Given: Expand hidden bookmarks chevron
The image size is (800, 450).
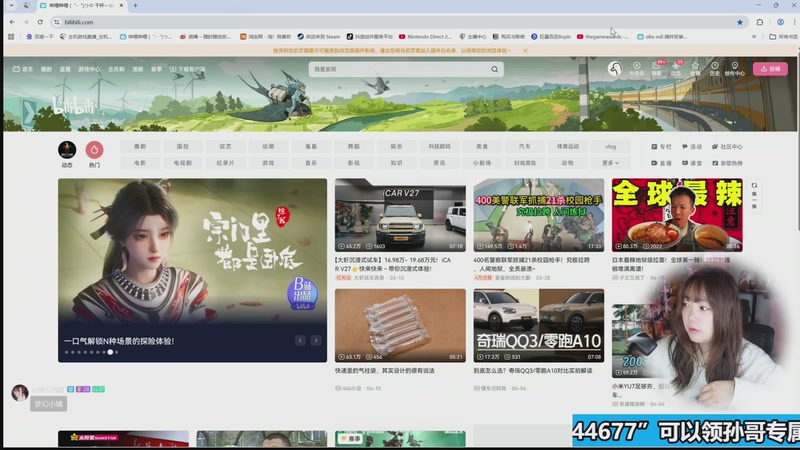Looking at the screenshot, I should (754, 37).
